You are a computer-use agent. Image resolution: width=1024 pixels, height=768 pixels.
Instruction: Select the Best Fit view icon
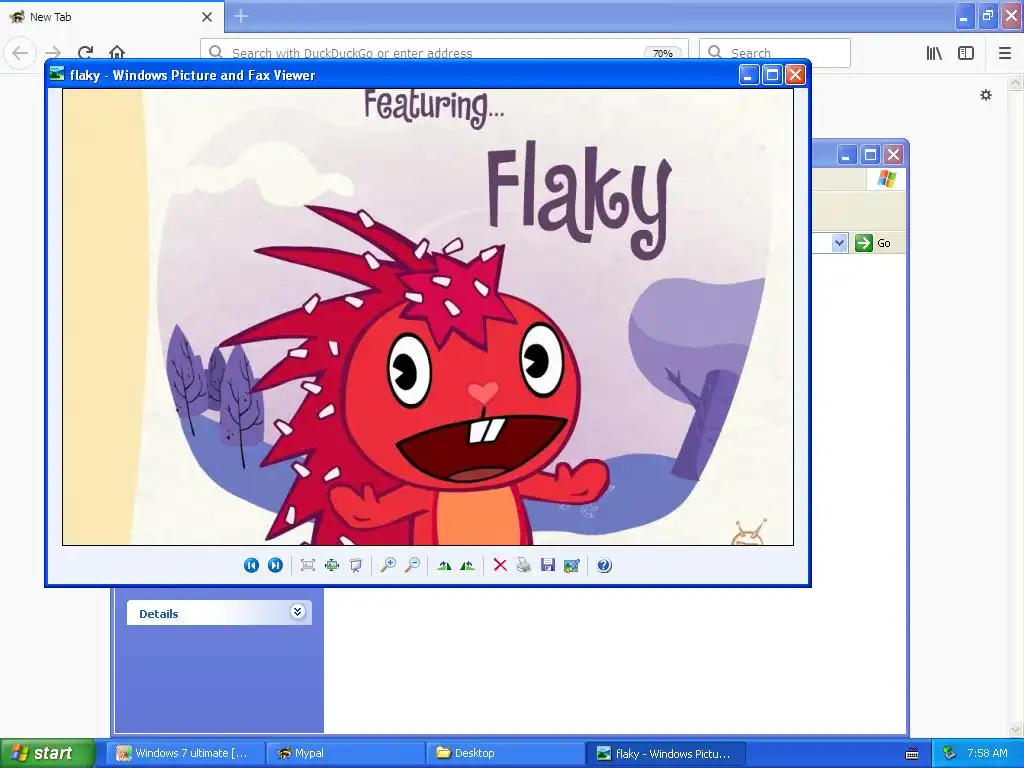[308, 566]
